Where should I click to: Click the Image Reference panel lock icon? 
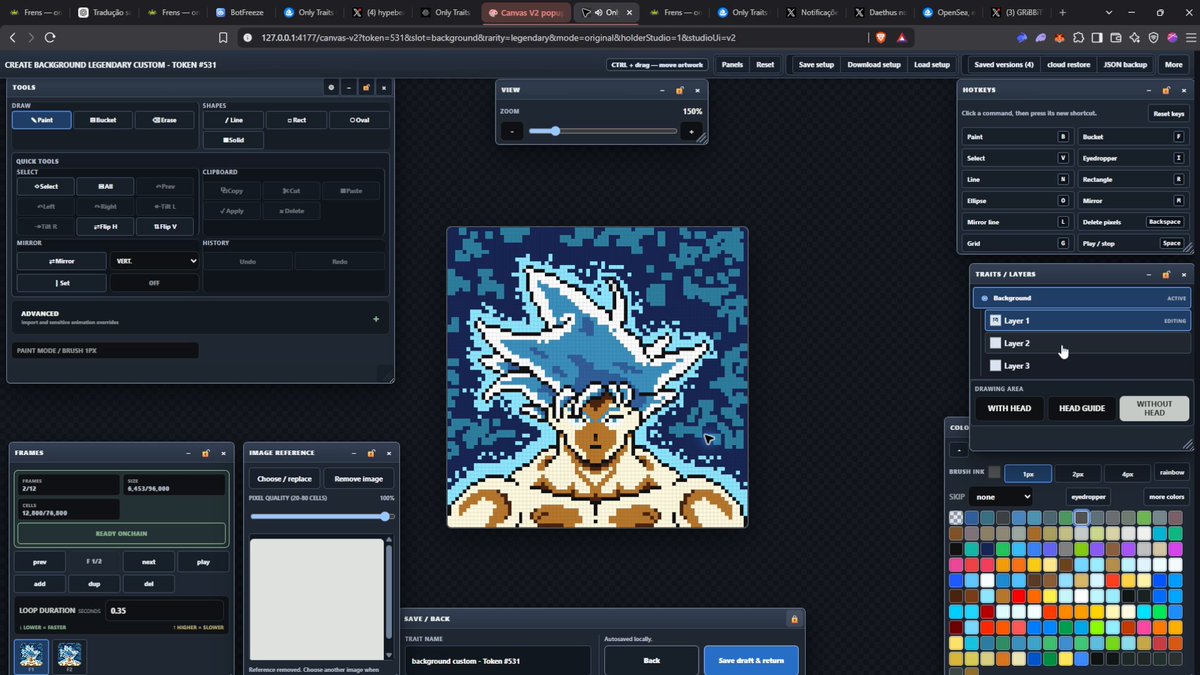(370, 453)
